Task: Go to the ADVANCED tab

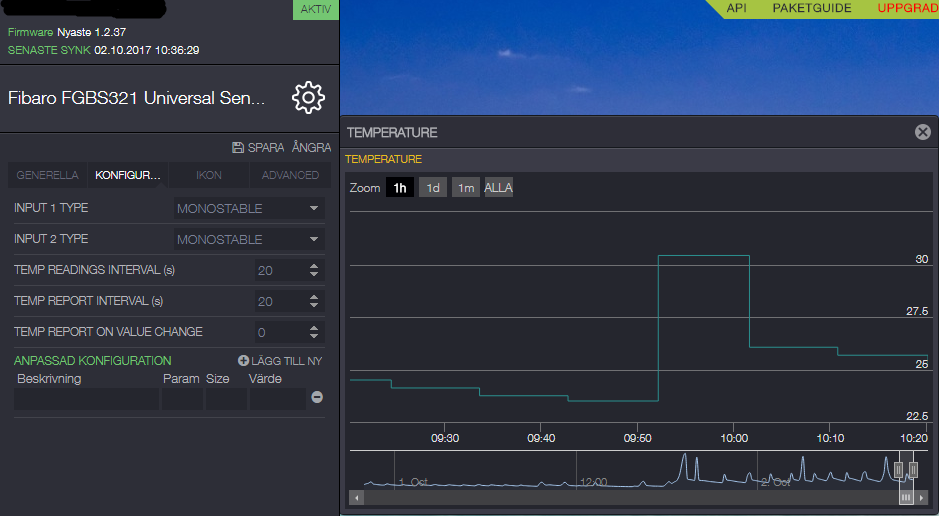Action: click(290, 175)
